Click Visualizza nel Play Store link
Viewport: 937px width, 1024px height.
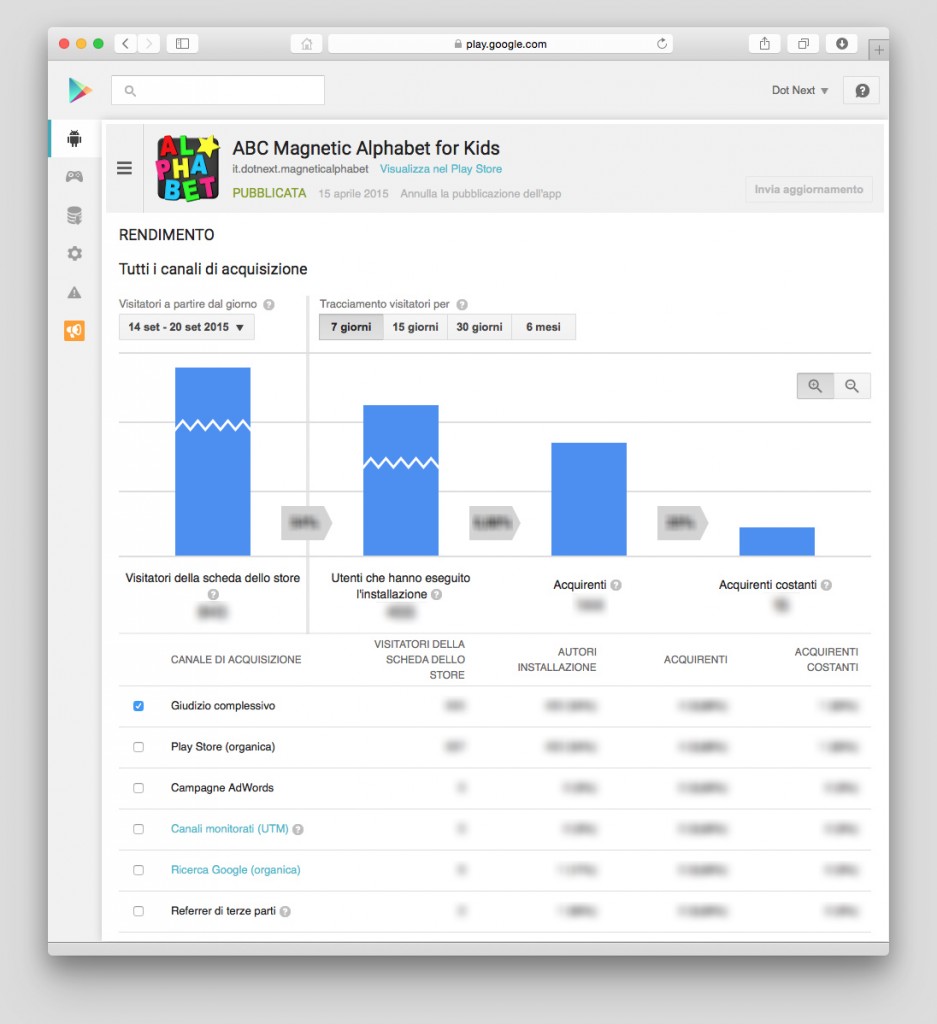coord(441,169)
